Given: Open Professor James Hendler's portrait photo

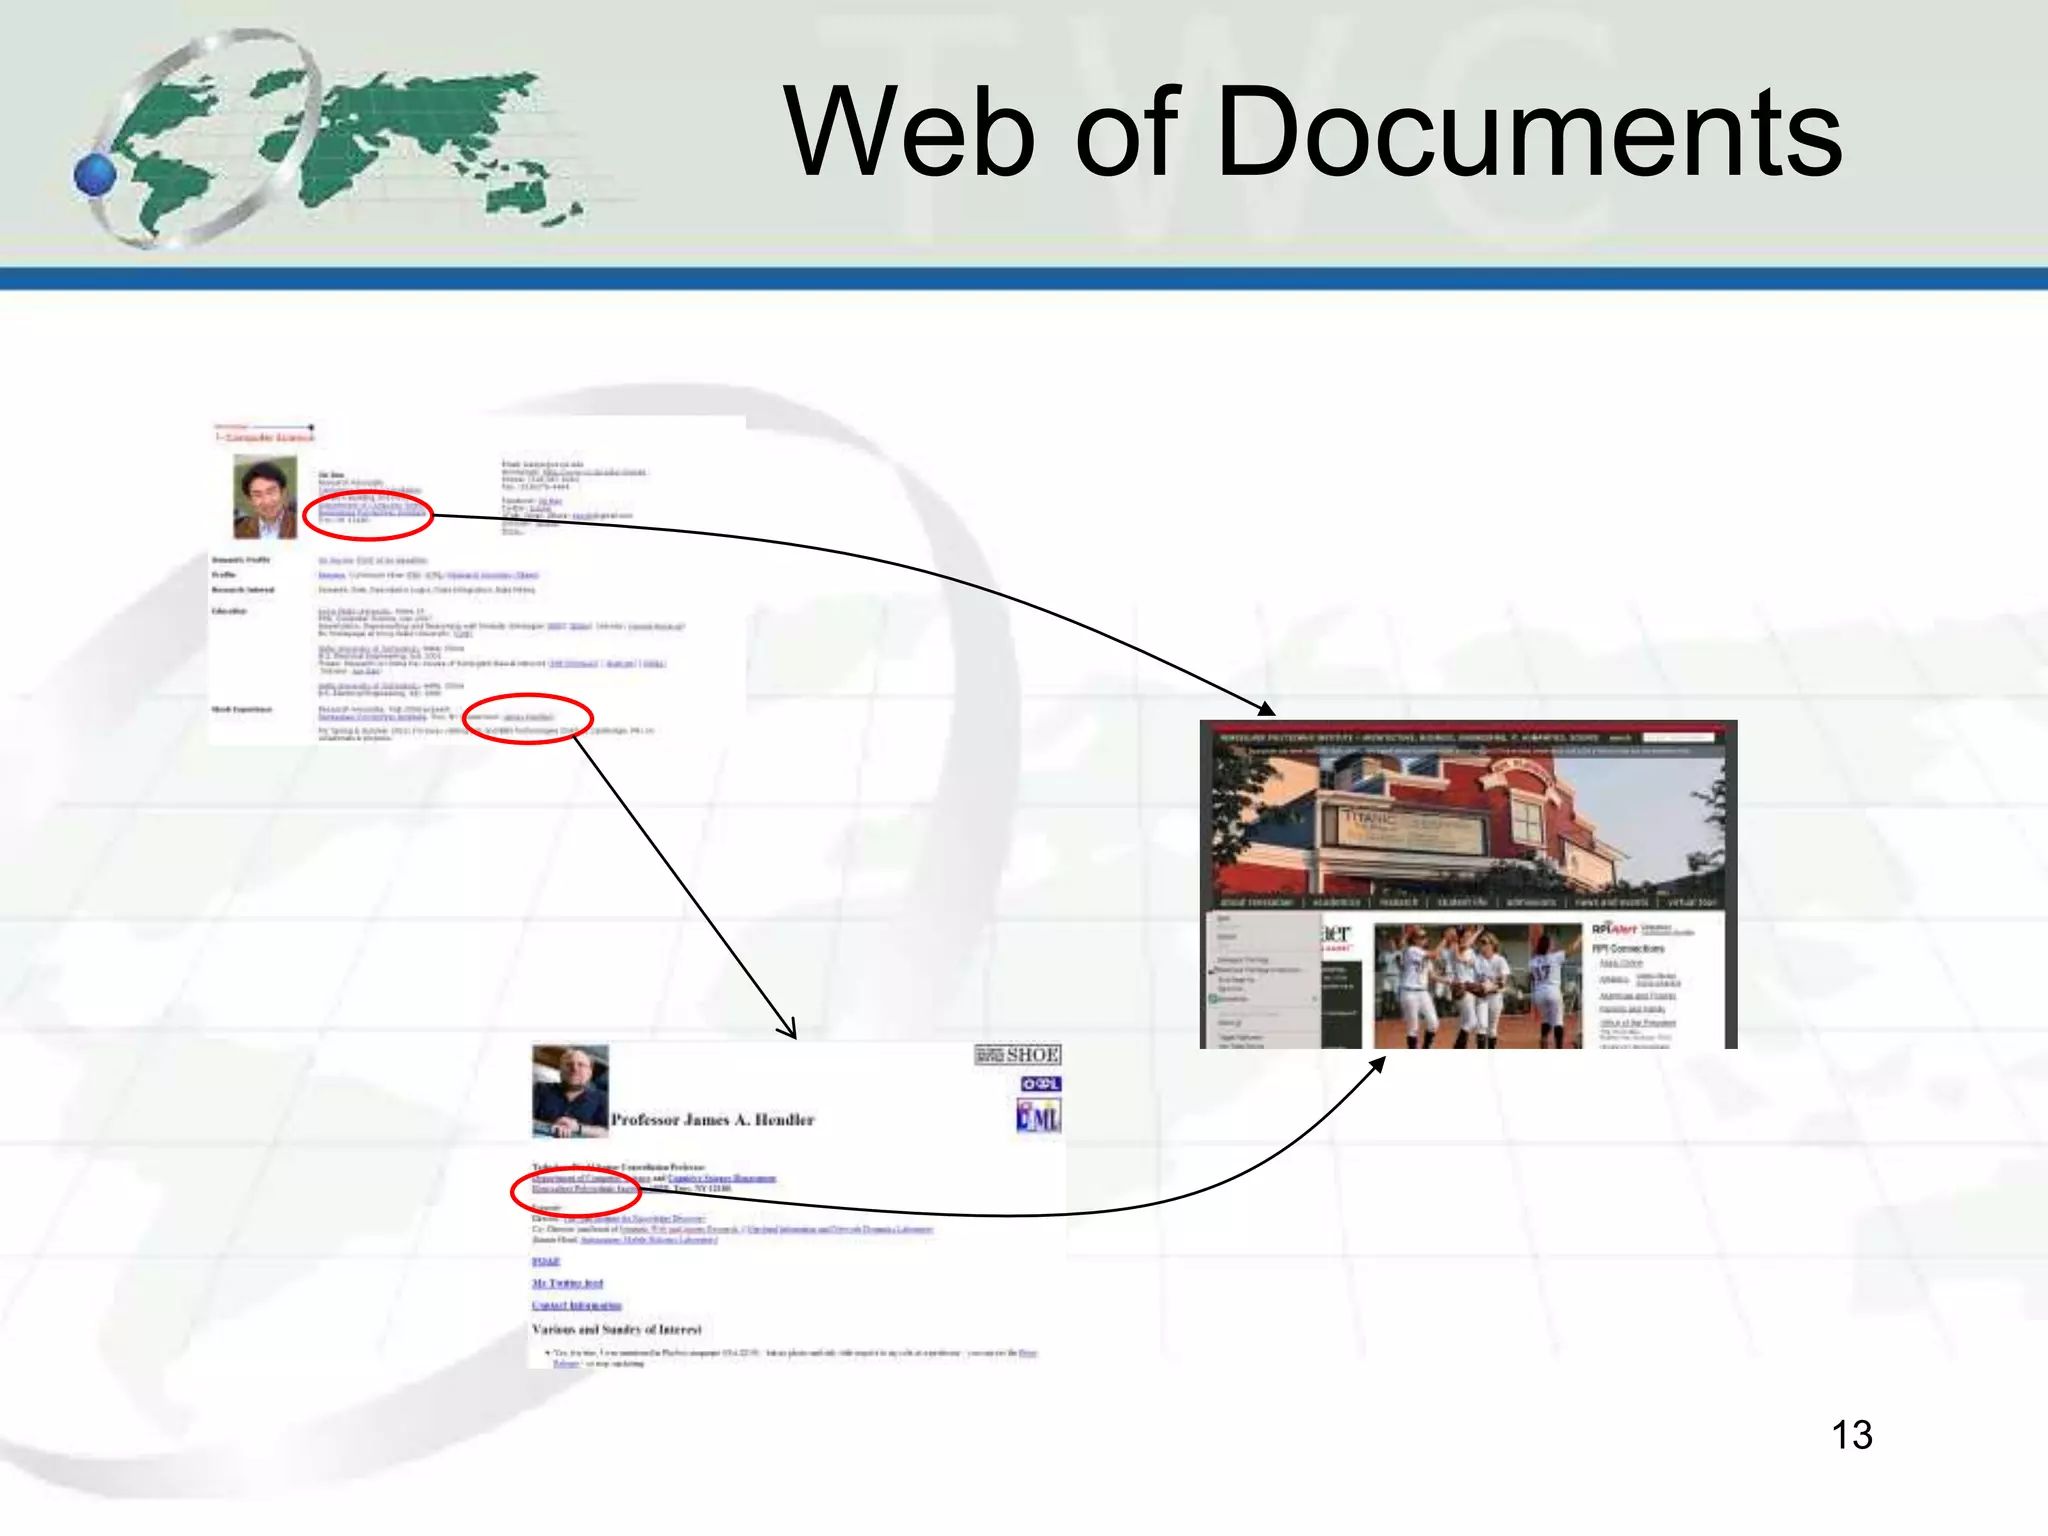Looking at the screenshot, I should tap(570, 1091).
